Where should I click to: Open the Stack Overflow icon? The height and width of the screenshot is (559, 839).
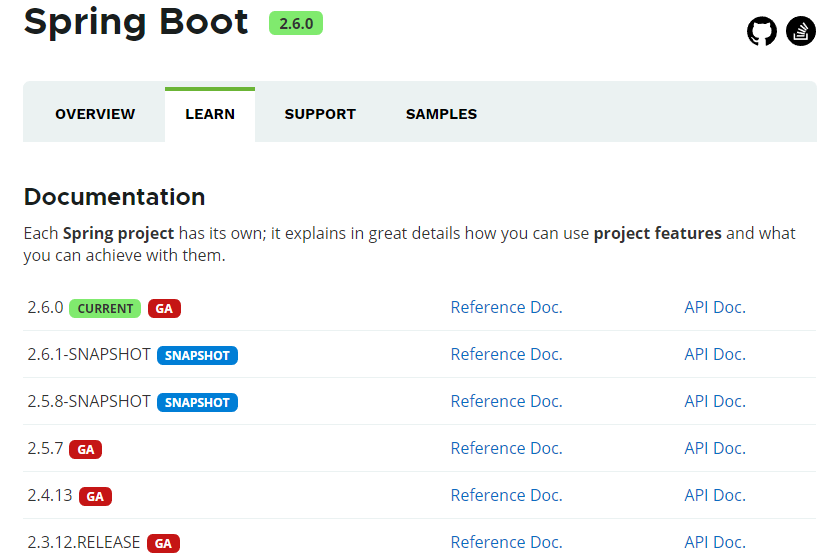[800, 31]
